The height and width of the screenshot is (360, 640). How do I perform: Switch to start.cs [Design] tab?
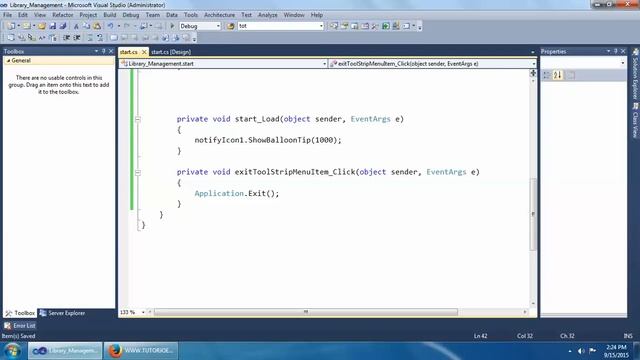click(171, 52)
